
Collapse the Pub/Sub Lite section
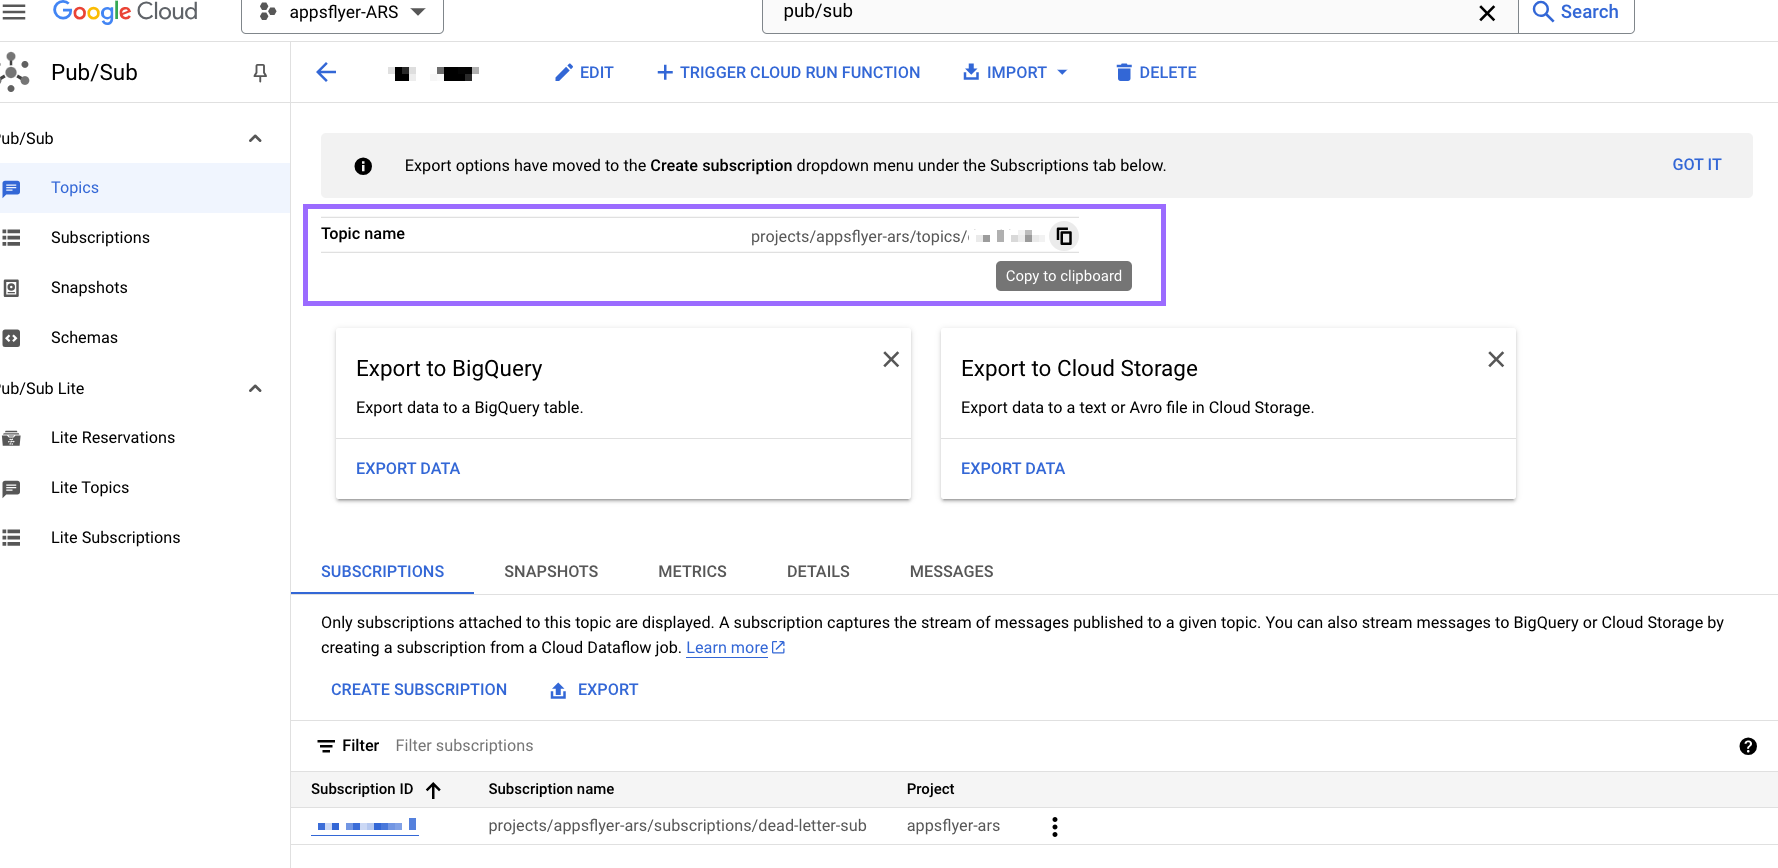tap(255, 388)
